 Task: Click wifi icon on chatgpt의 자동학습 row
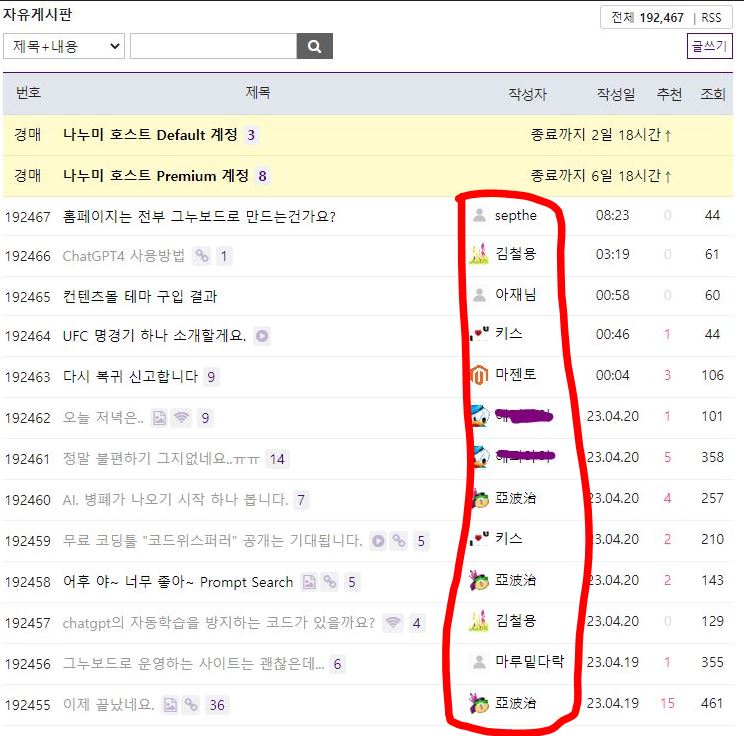tap(393, 623)
